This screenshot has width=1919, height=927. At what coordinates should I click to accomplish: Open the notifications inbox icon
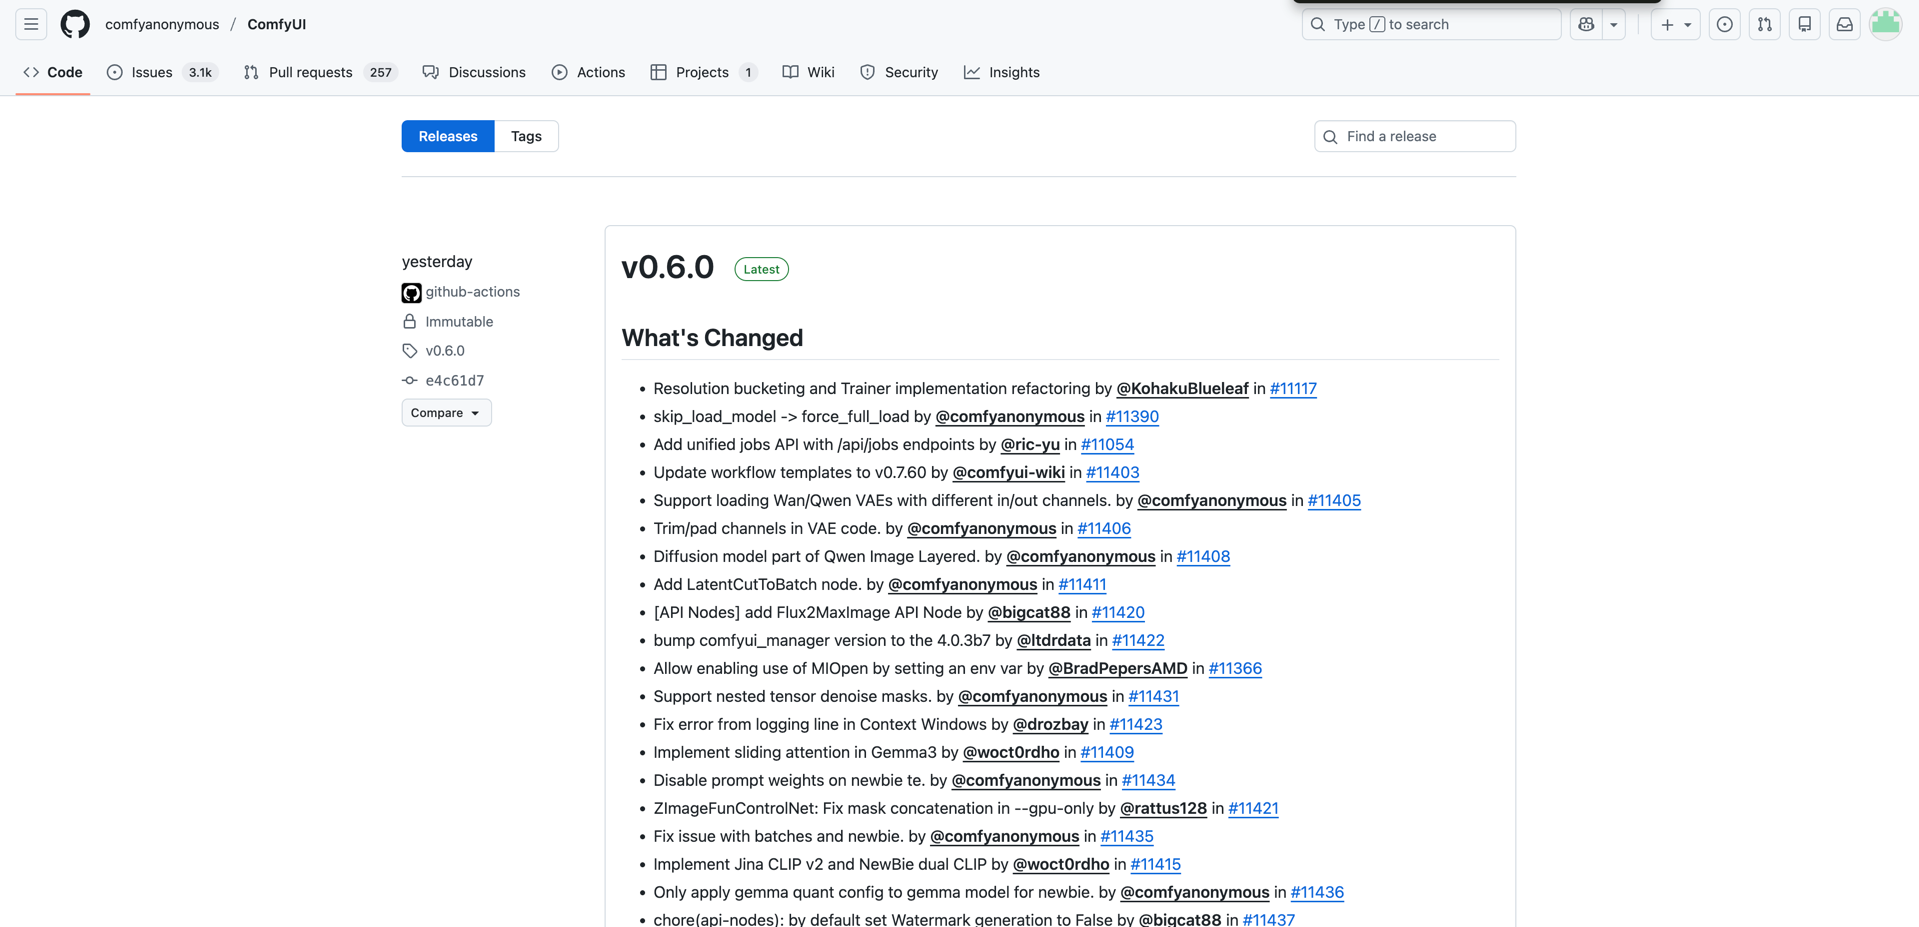click(x=1844, y=24)
